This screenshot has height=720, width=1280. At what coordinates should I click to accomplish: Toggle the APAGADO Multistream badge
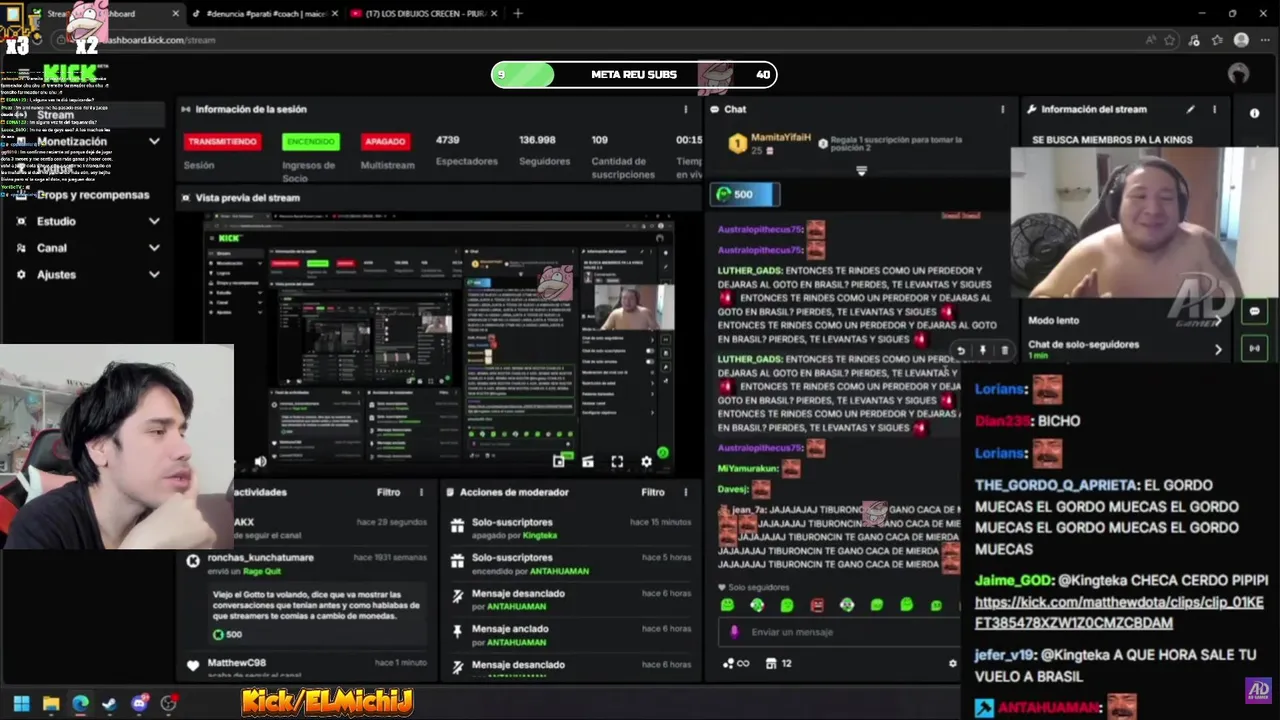385,142
